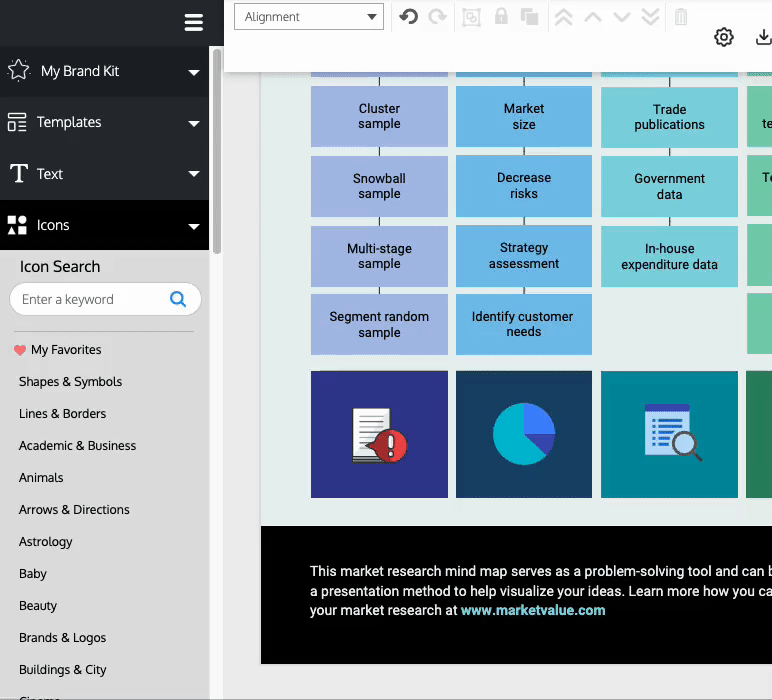Image resolution: width=772 pixels, height=700 pixels.
Task: Click the duplicate/copy icon
Action: tap(530, 17)
